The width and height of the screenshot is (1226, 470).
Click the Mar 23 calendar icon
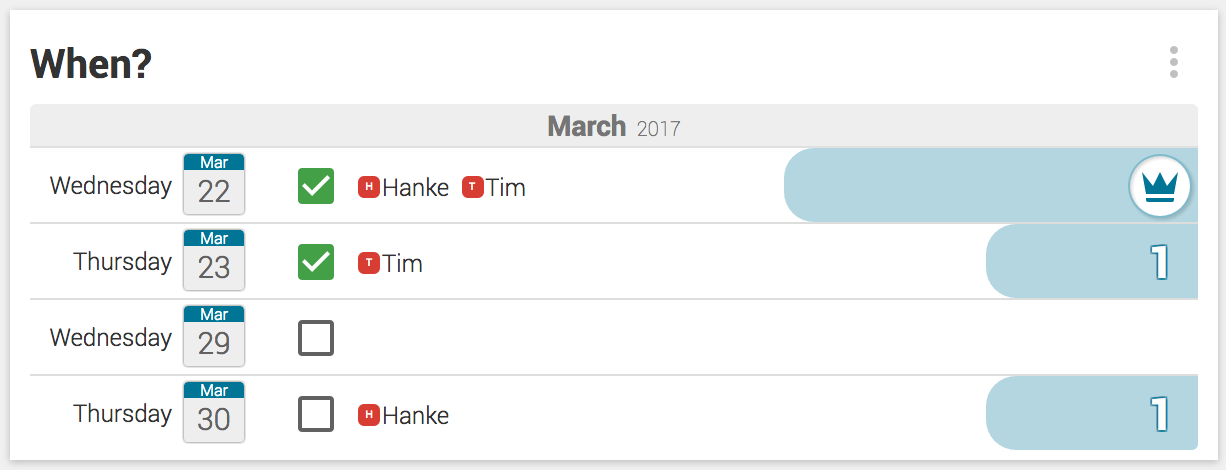coord(214,260)
